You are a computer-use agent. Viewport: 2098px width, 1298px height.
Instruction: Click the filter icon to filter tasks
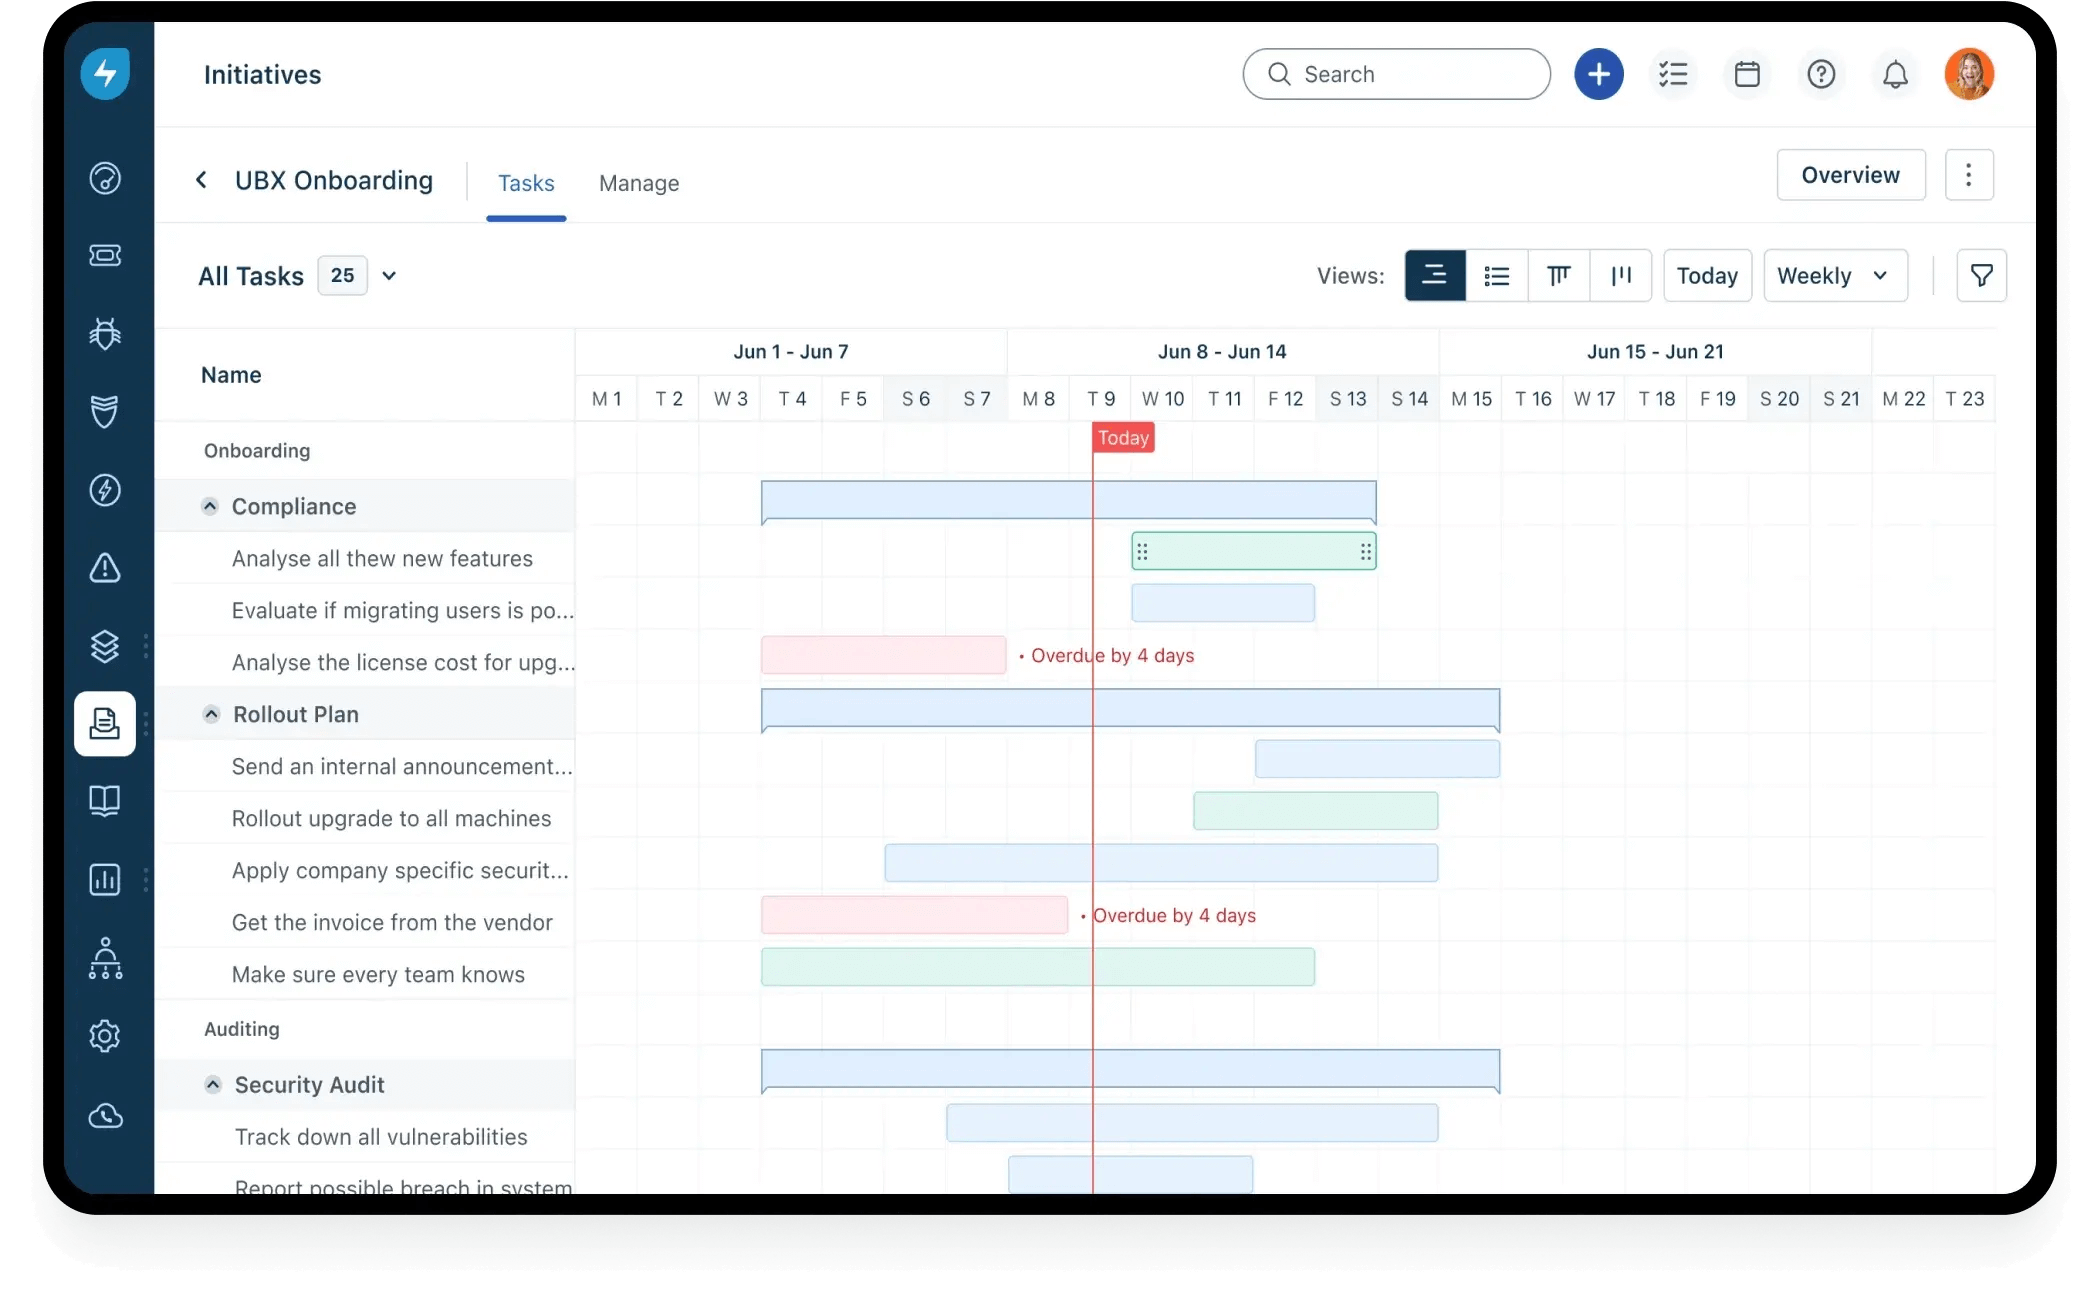pyautogui.click(x=1981, y=276)
